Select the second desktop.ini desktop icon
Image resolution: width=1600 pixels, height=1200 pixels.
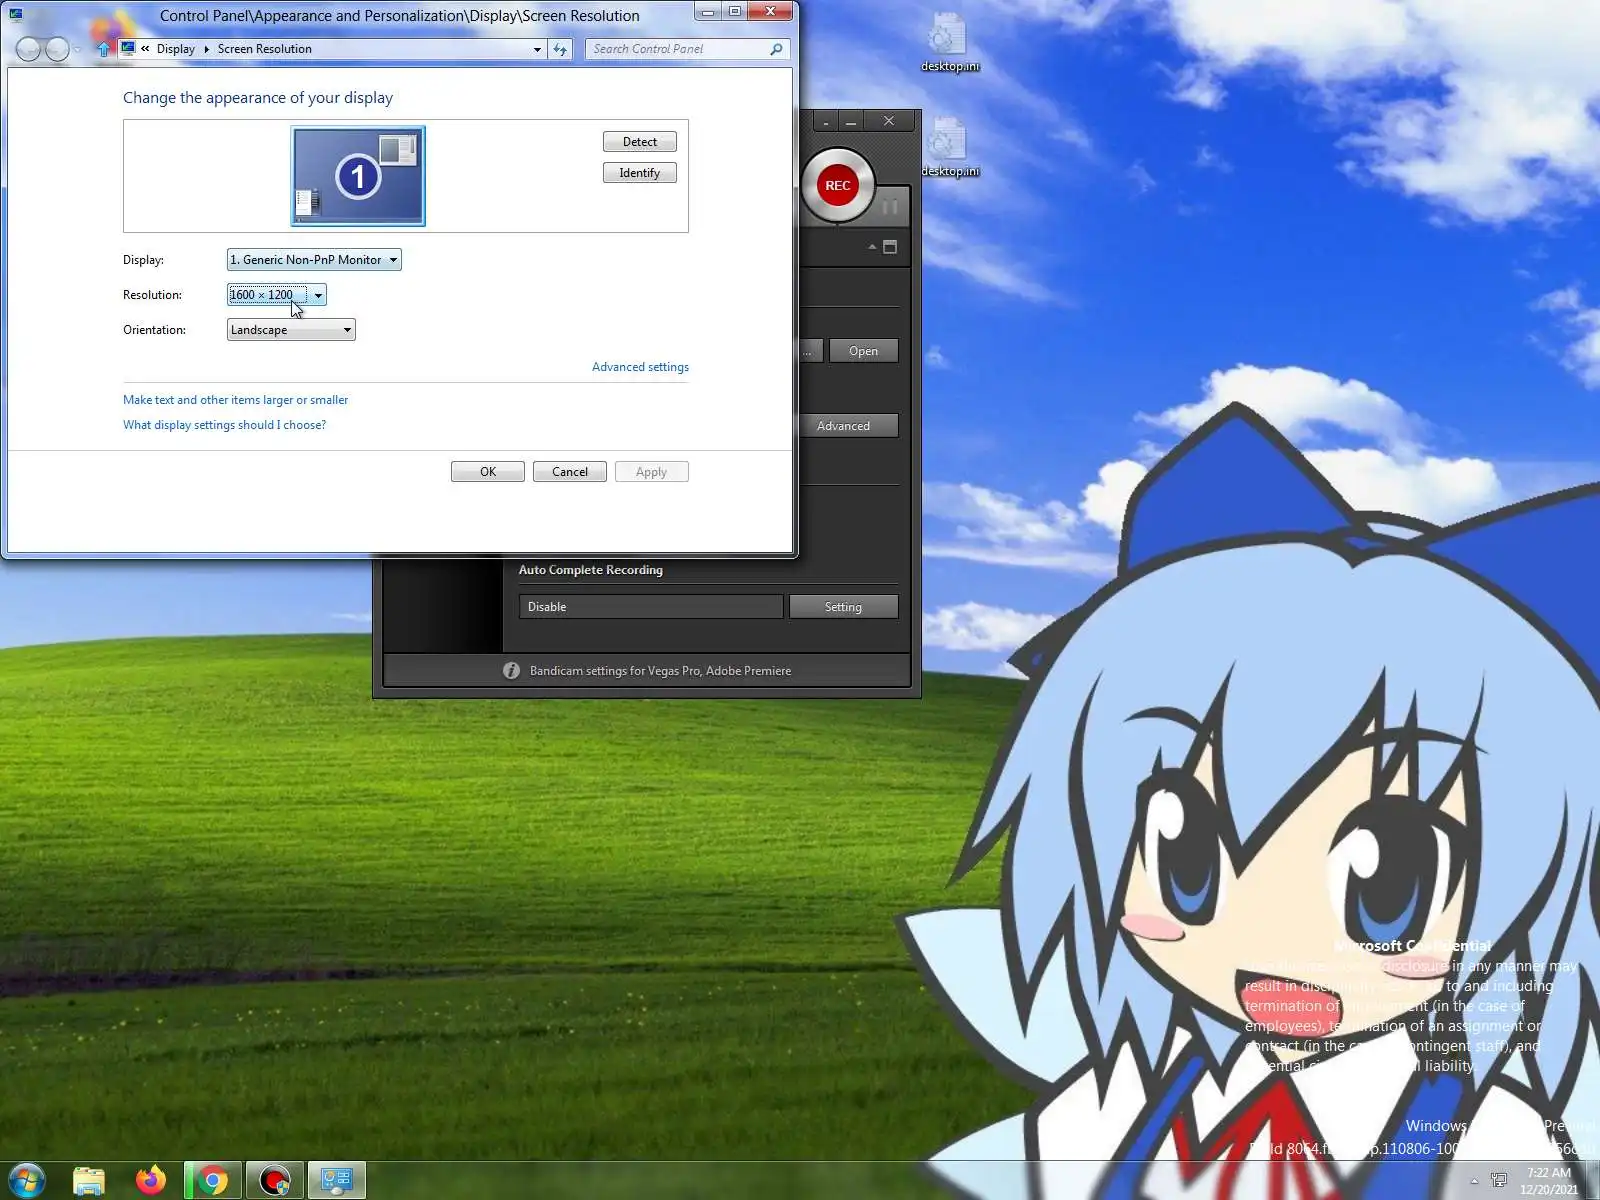(x=949, y=148)
